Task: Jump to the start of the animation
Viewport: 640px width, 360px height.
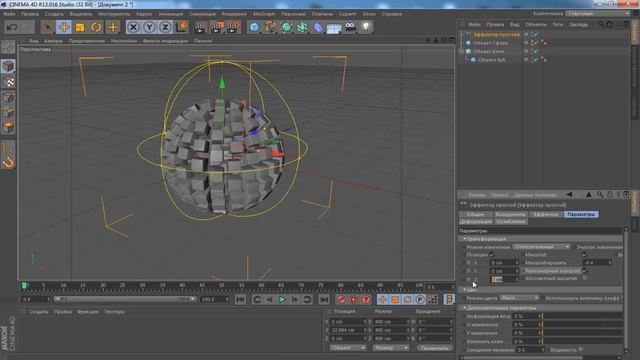Action: point(240,300)
